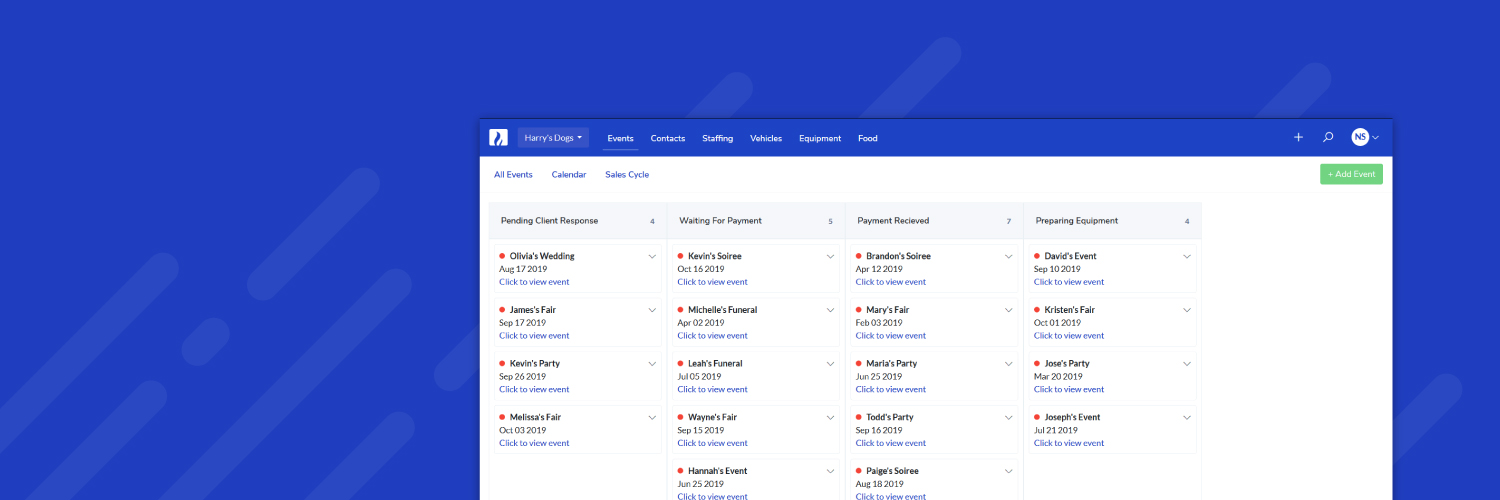Expand the Kevin's Party card chevron
Viewport: 1500px width, 500px height.
pyautogui.click(x=652, y=364)
